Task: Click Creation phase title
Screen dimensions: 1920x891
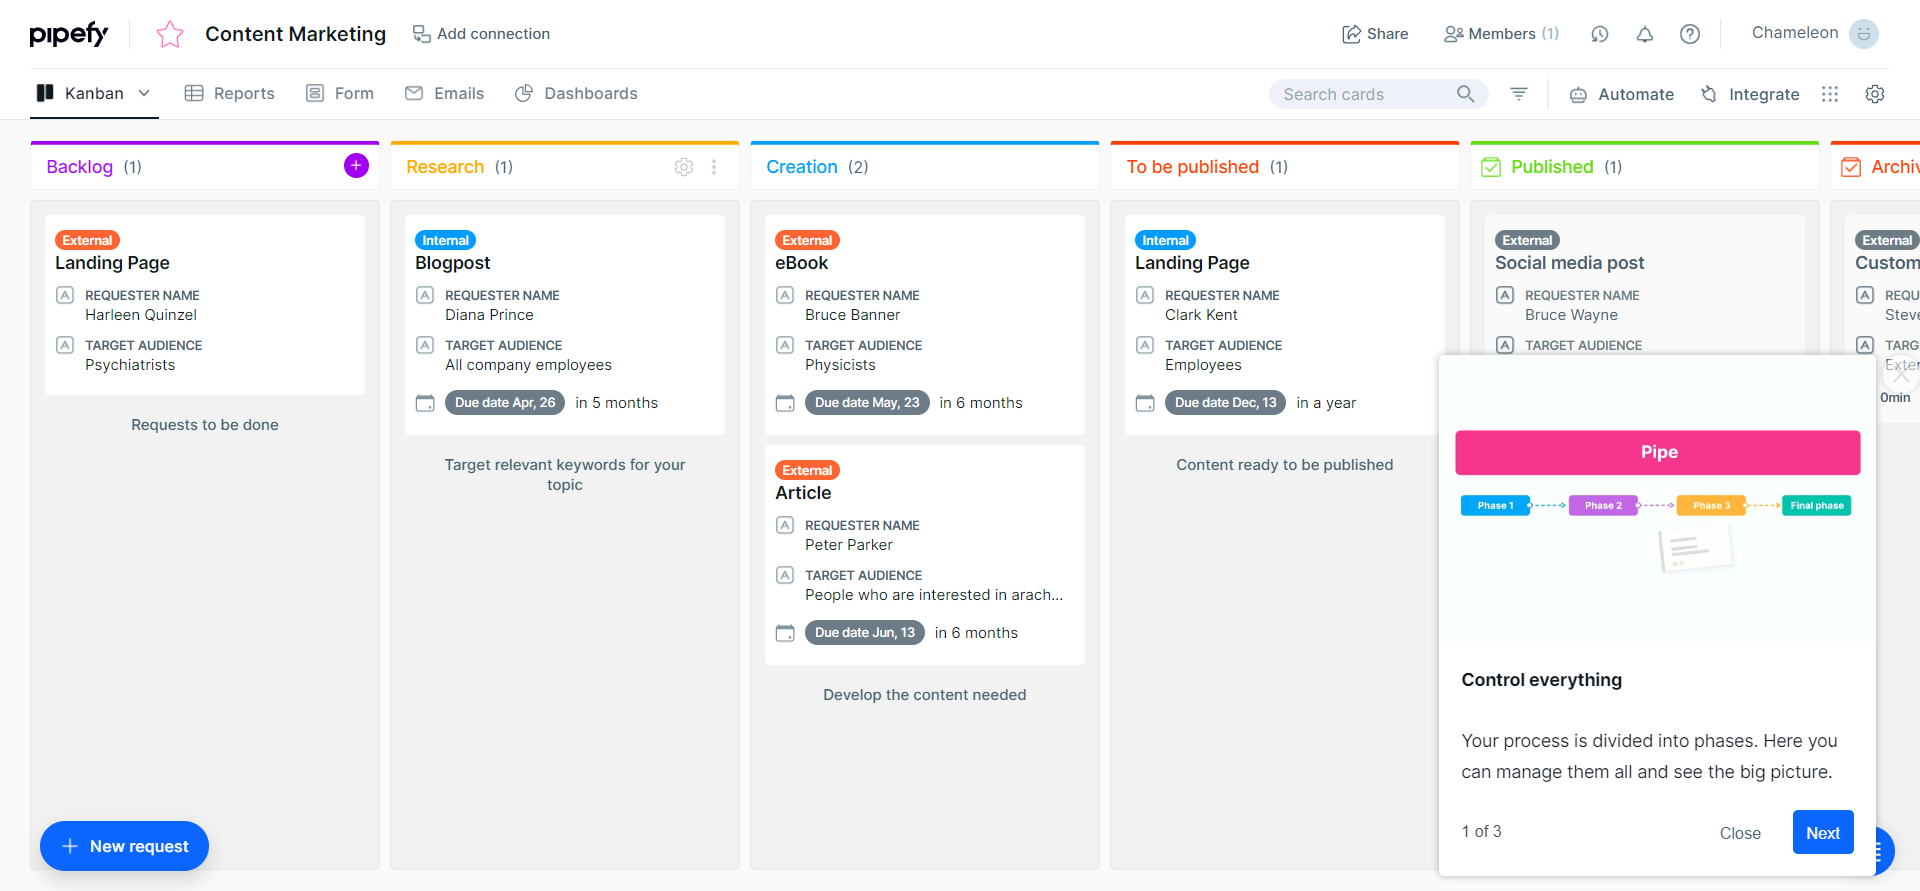Action: point(802,167)
